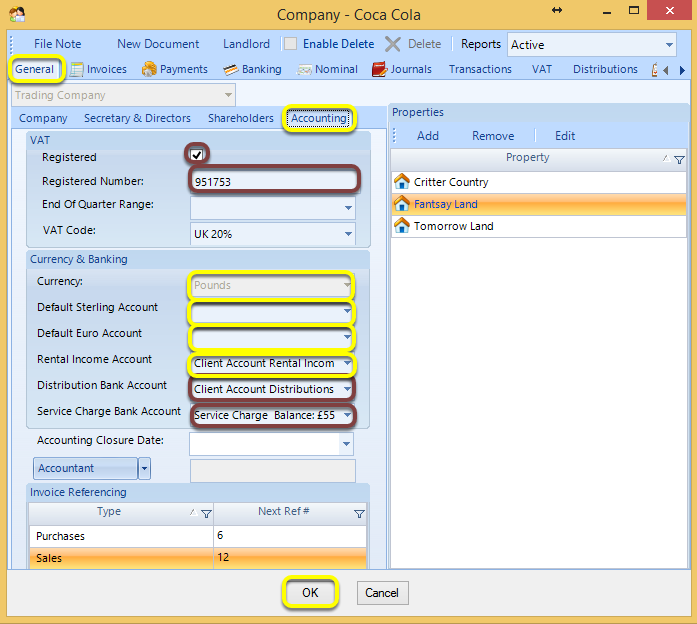This screenshot has height=624, width=697.
Task: Select the Purchases invoice reference row
Action: coord(198,536)
